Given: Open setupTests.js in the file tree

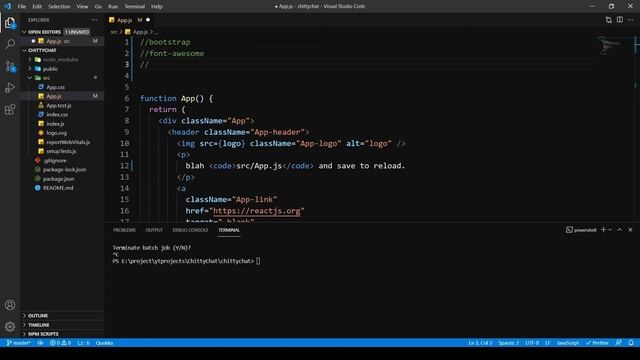Looking at the screenshot, I should point(61,151).
